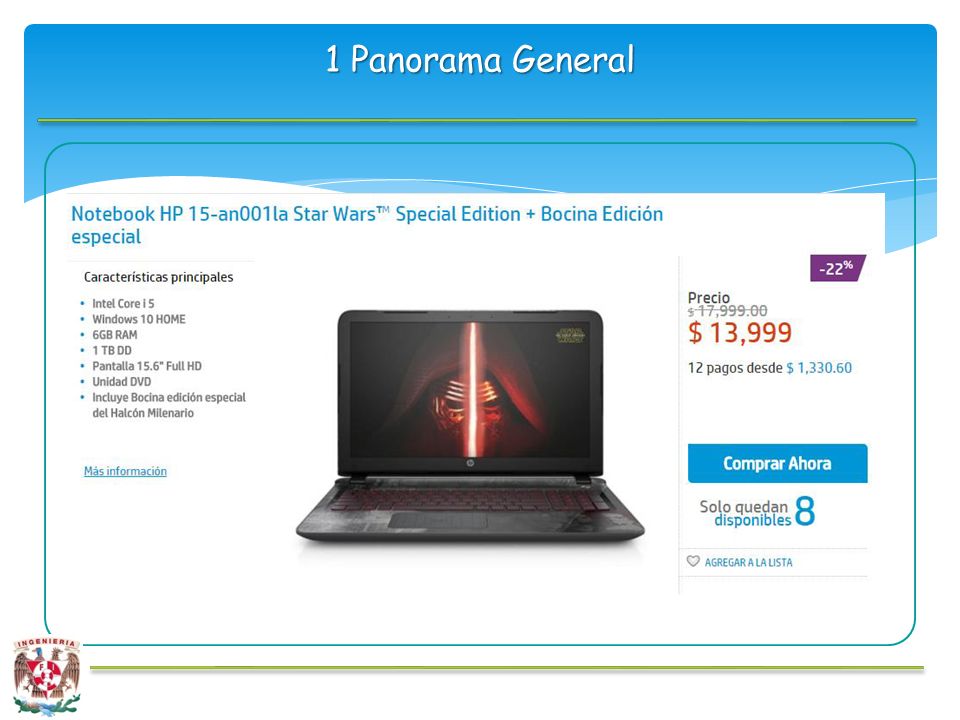Click the Solo quedan disponibles text
Screen dimensions: 960x720
click(x=745, y=513)
